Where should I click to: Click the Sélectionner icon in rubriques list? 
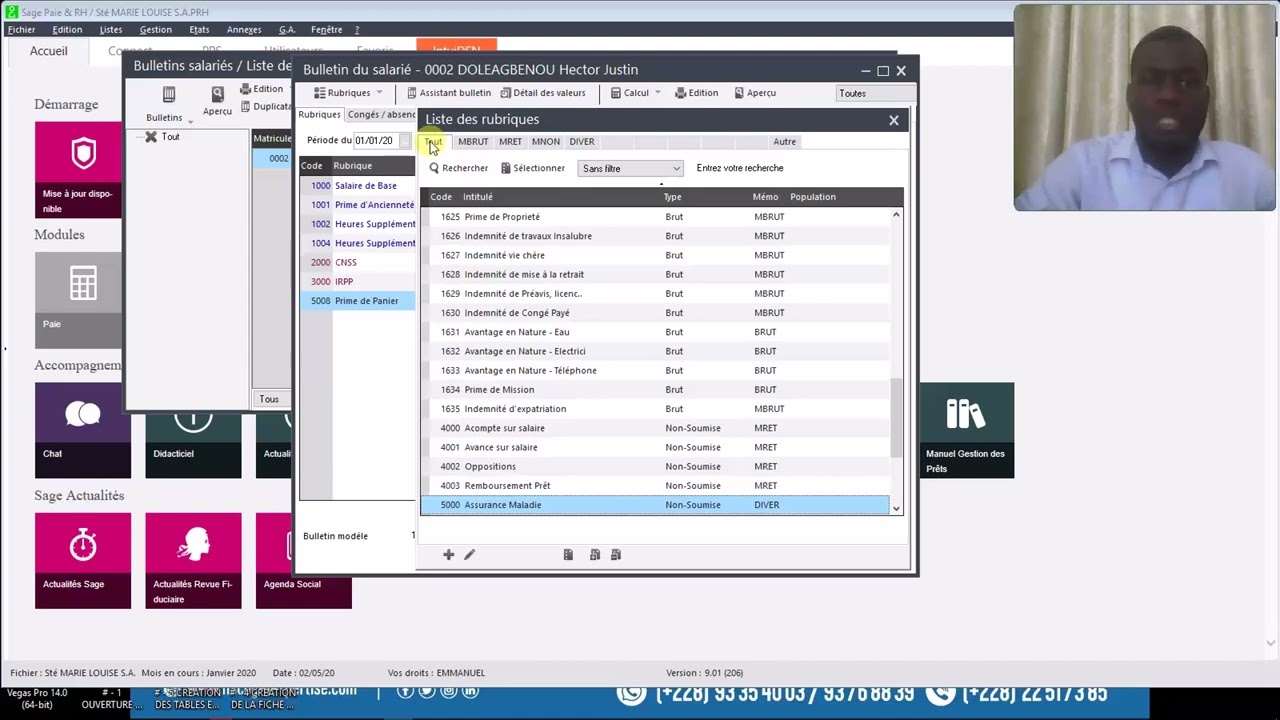(506, 168)
